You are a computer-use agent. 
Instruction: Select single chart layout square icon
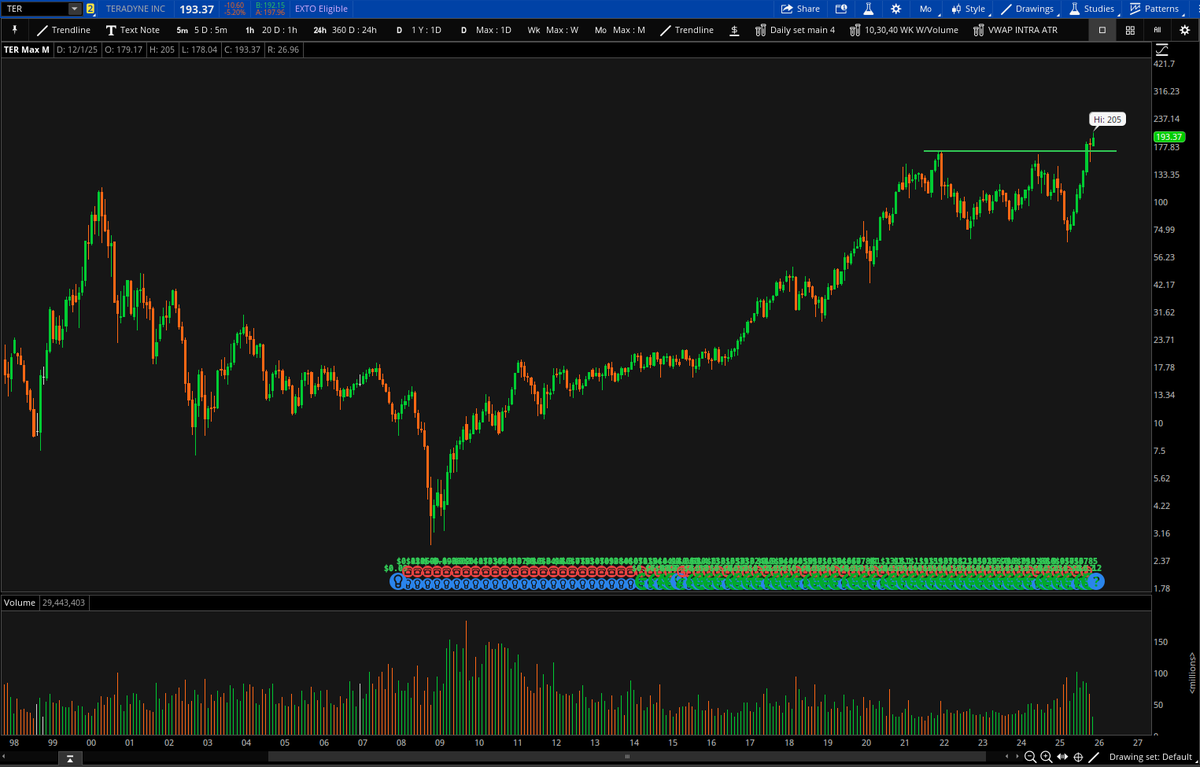coord(1103,30)
